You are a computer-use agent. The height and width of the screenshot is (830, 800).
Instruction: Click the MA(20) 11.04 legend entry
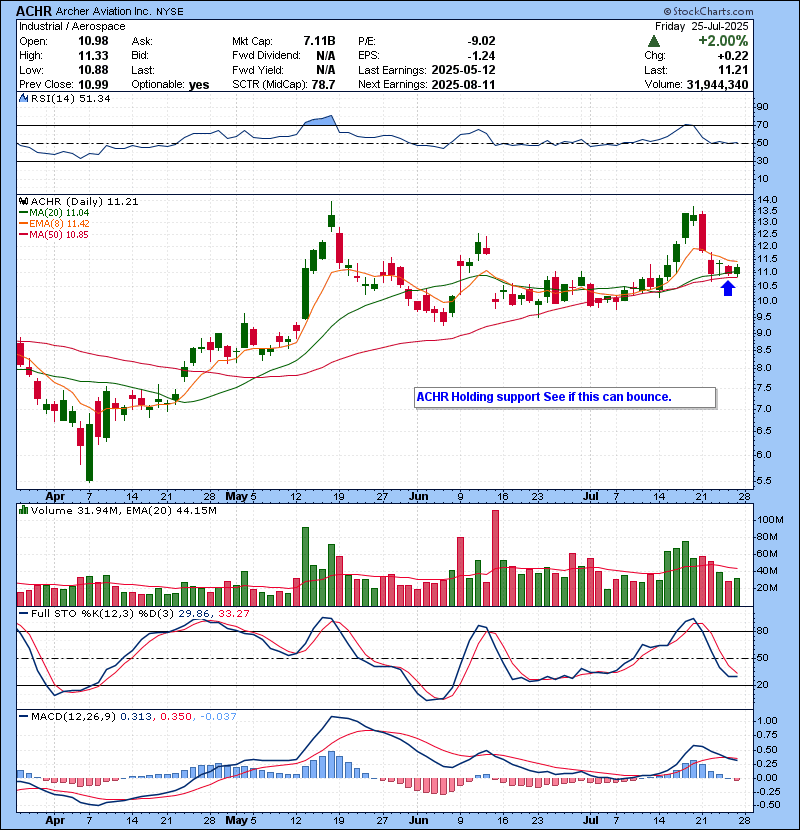pyautogui.click(x=54, y=213)
